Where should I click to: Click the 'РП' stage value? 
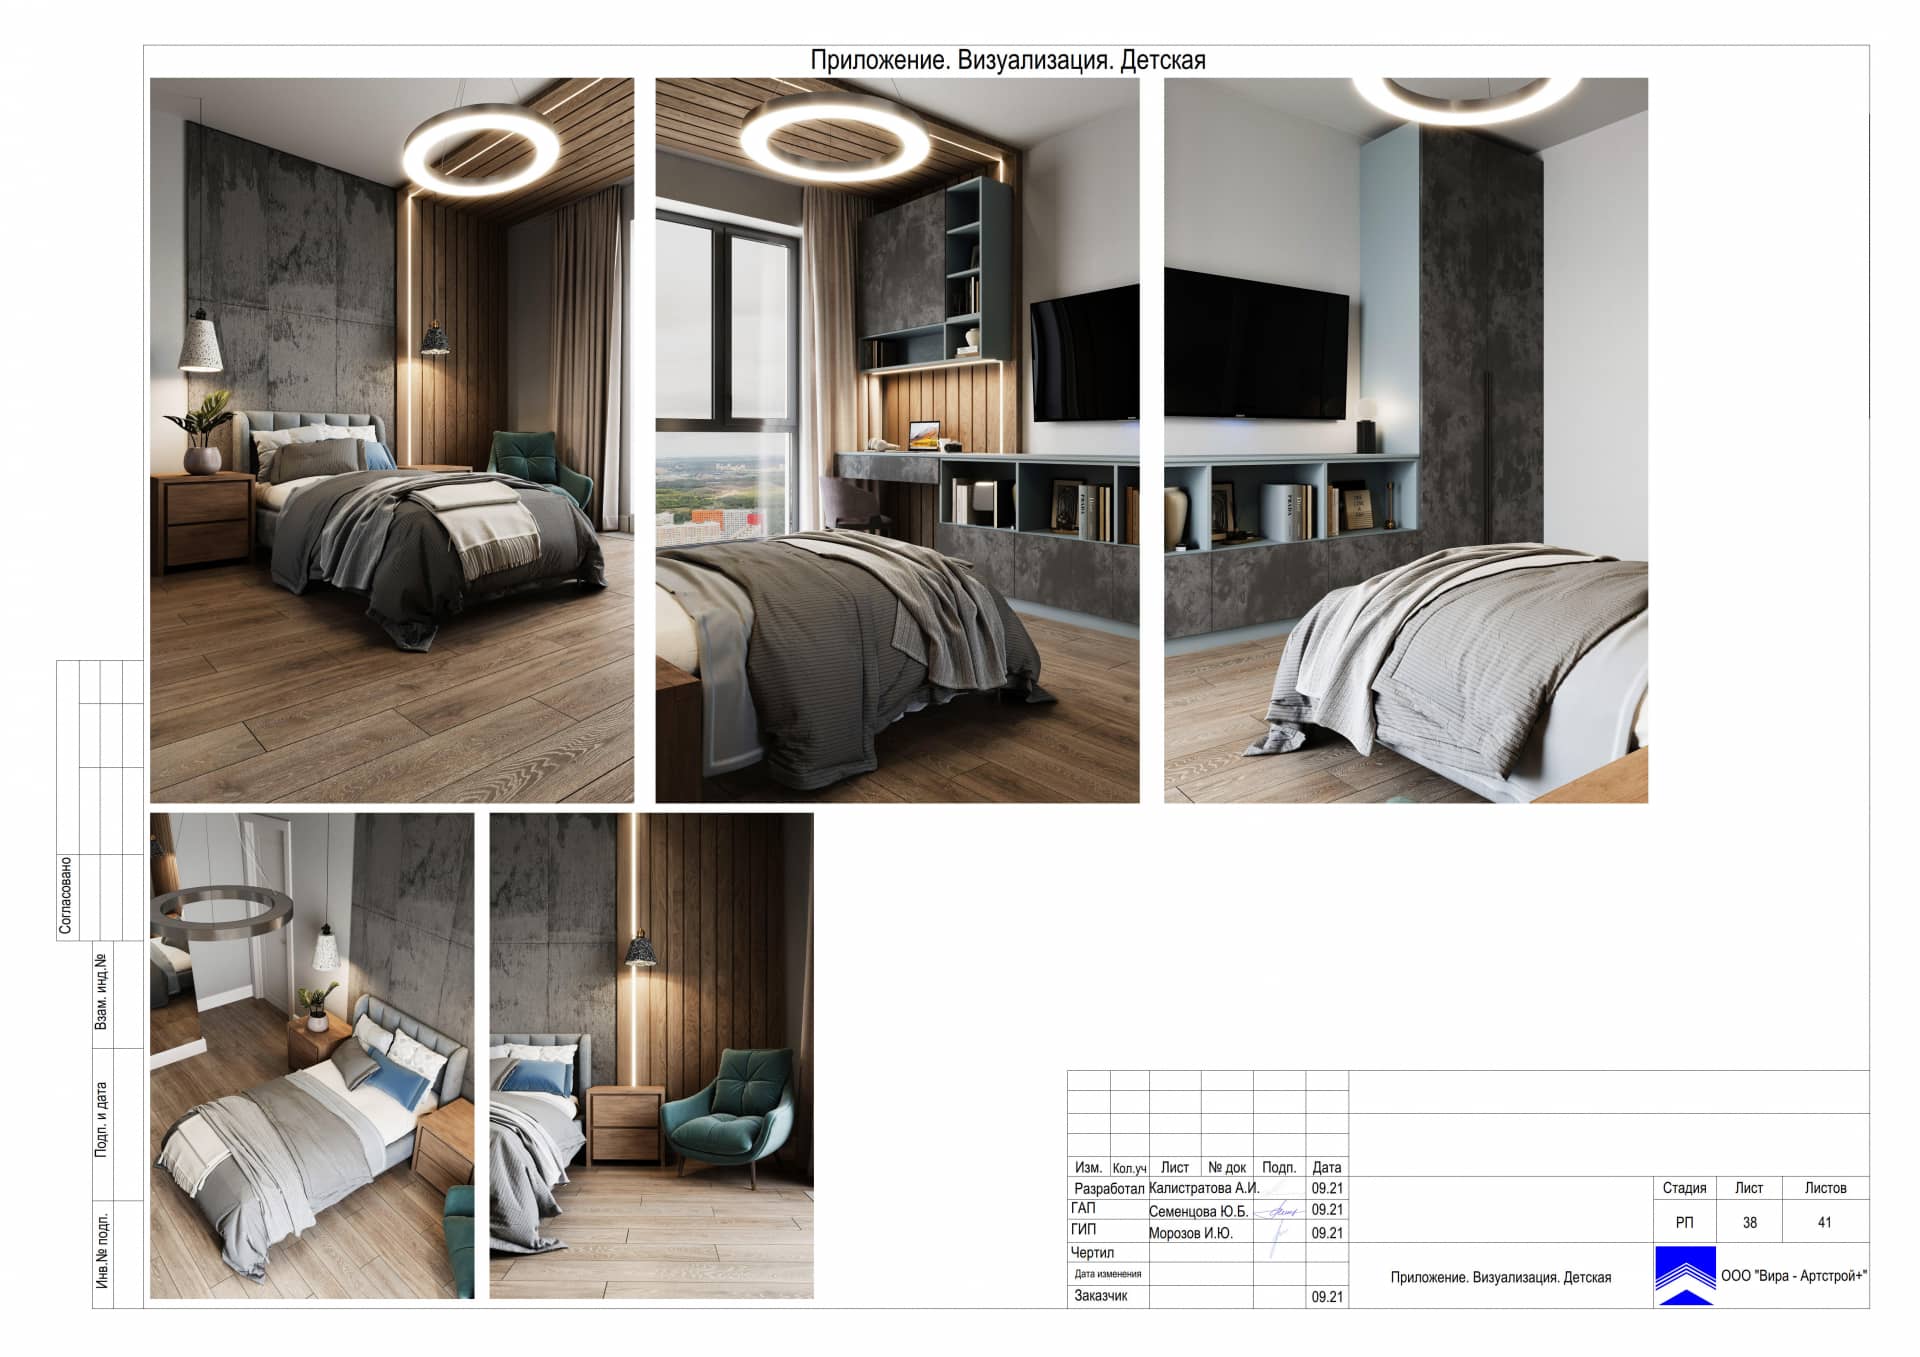tap(1684, 1222)
